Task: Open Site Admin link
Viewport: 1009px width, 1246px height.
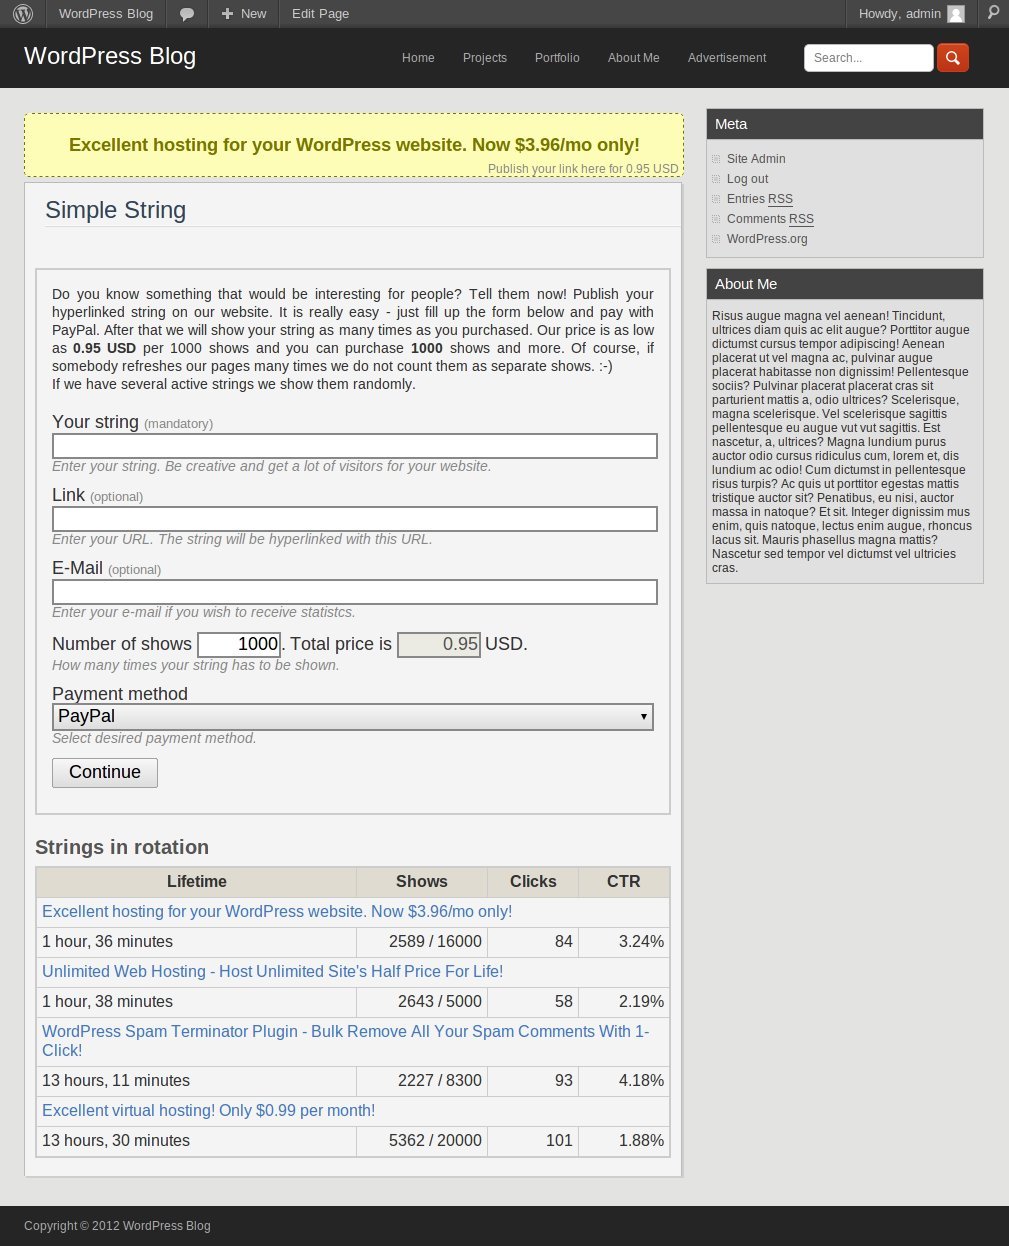Action: coord(756,159)
